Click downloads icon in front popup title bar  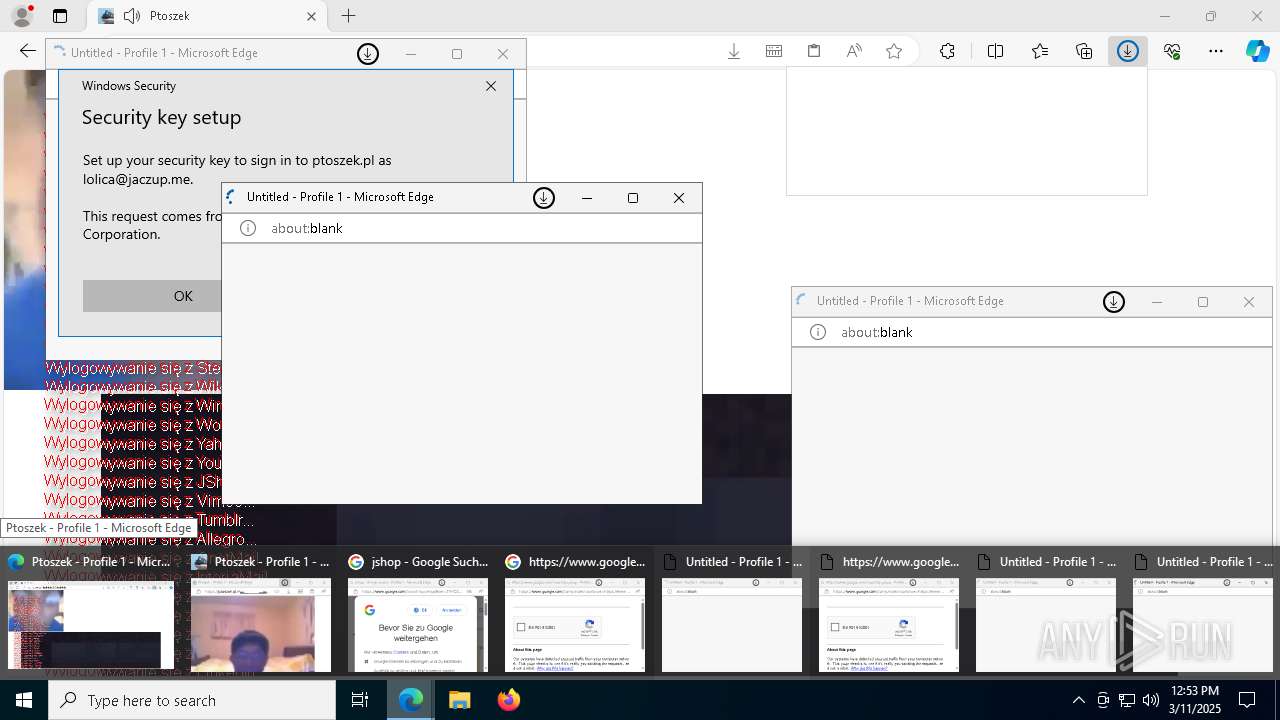[x=544, y=198]
